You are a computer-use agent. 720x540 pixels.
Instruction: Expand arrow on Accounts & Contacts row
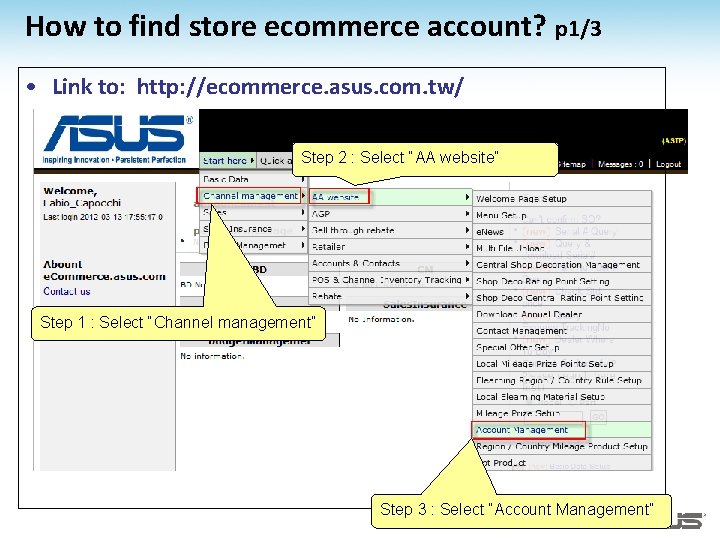click(467, 264)
